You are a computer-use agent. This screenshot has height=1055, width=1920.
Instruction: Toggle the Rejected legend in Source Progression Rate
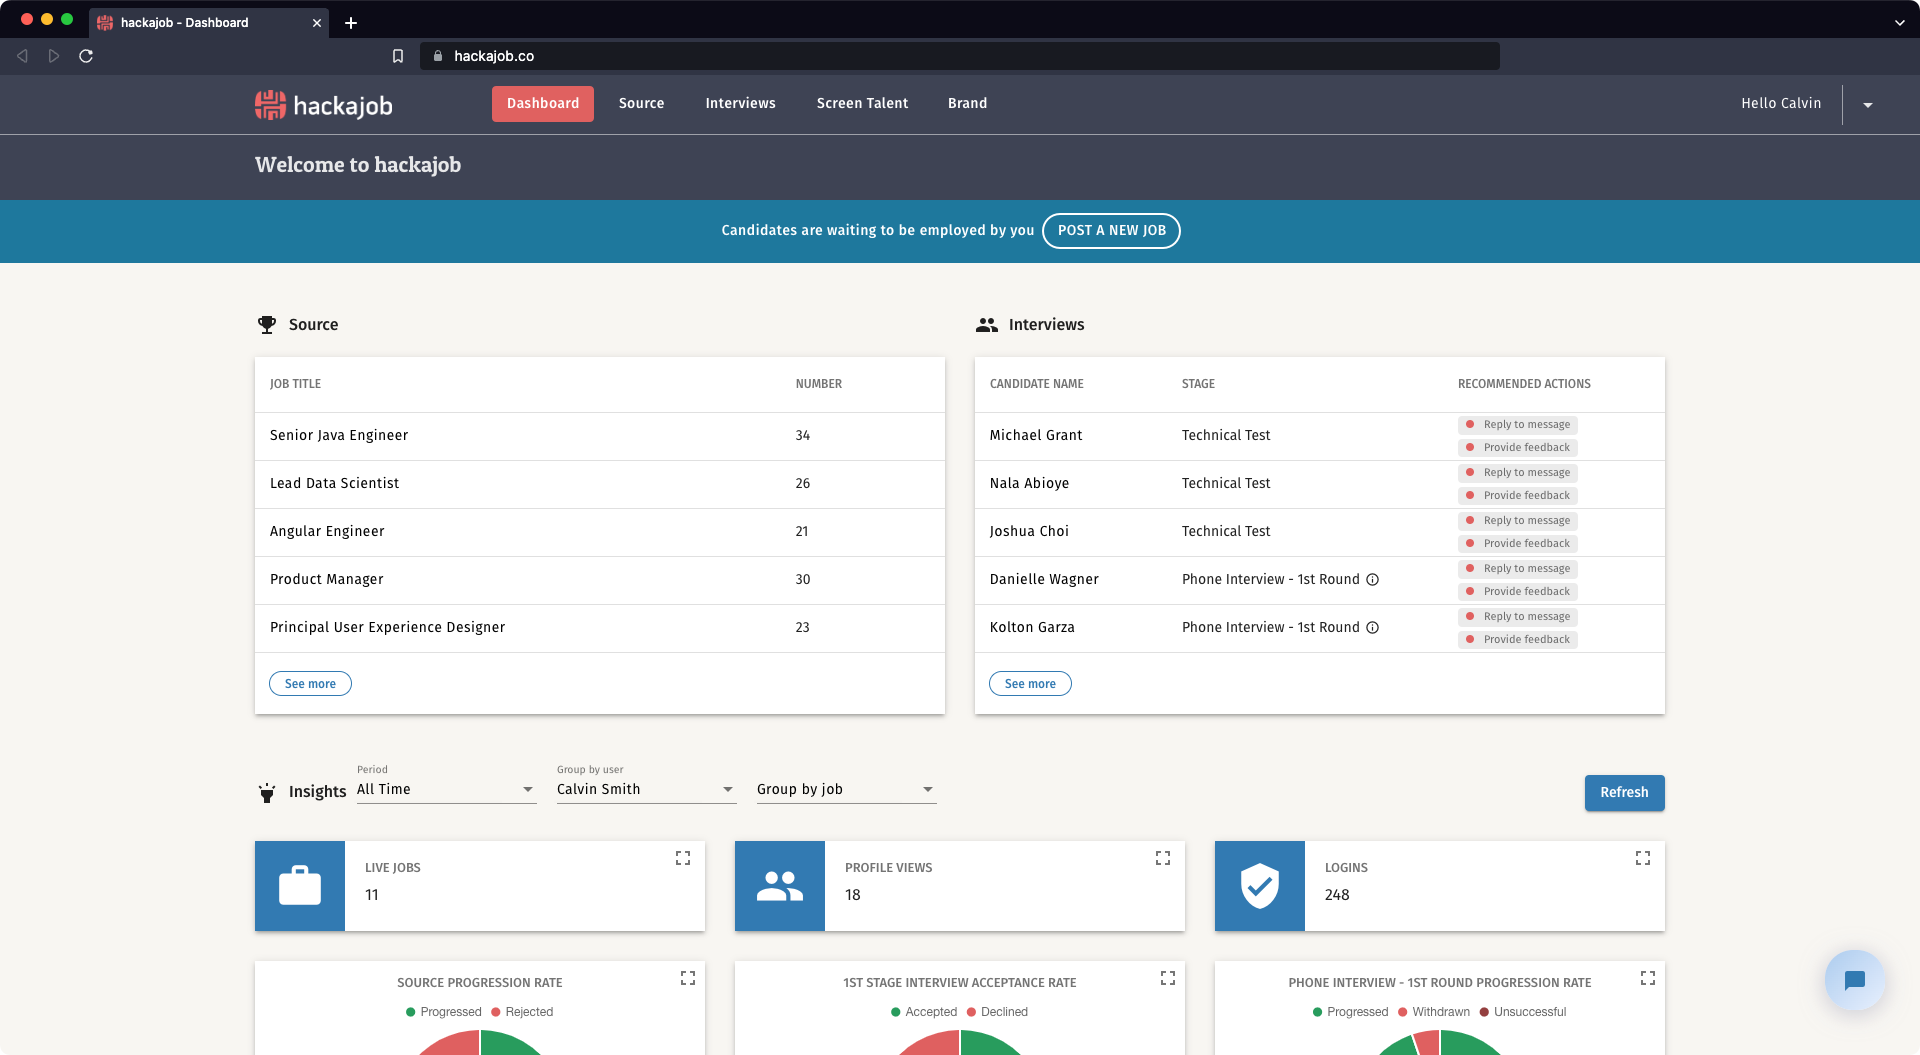pyautogui.click(x=524, y=1011)
